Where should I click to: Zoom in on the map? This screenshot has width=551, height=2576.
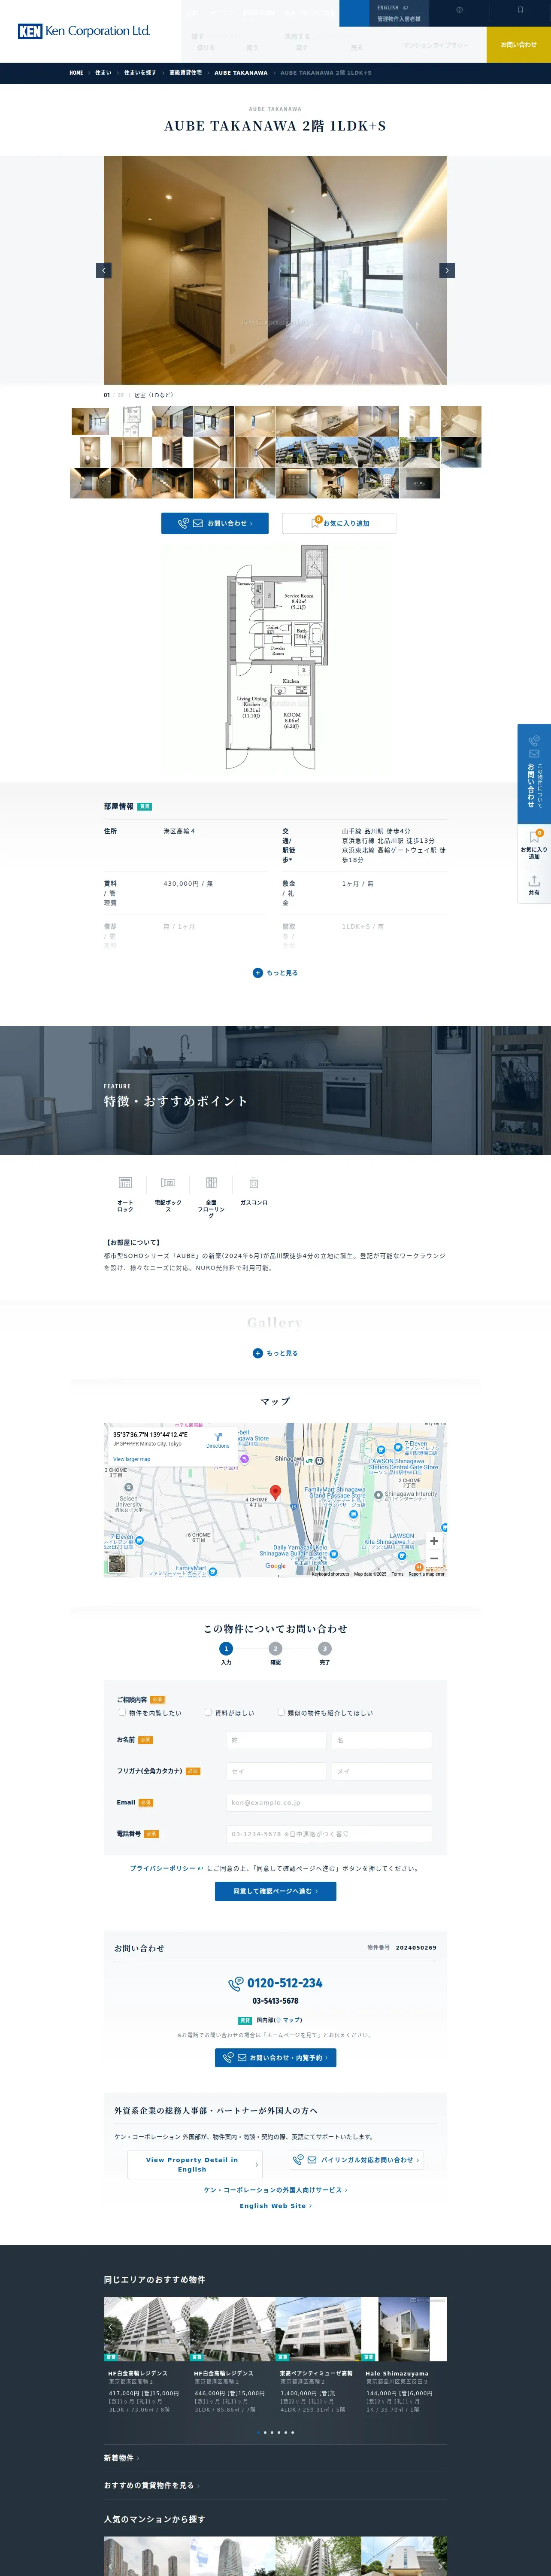pyautogui.click(x=434, y=1541)
